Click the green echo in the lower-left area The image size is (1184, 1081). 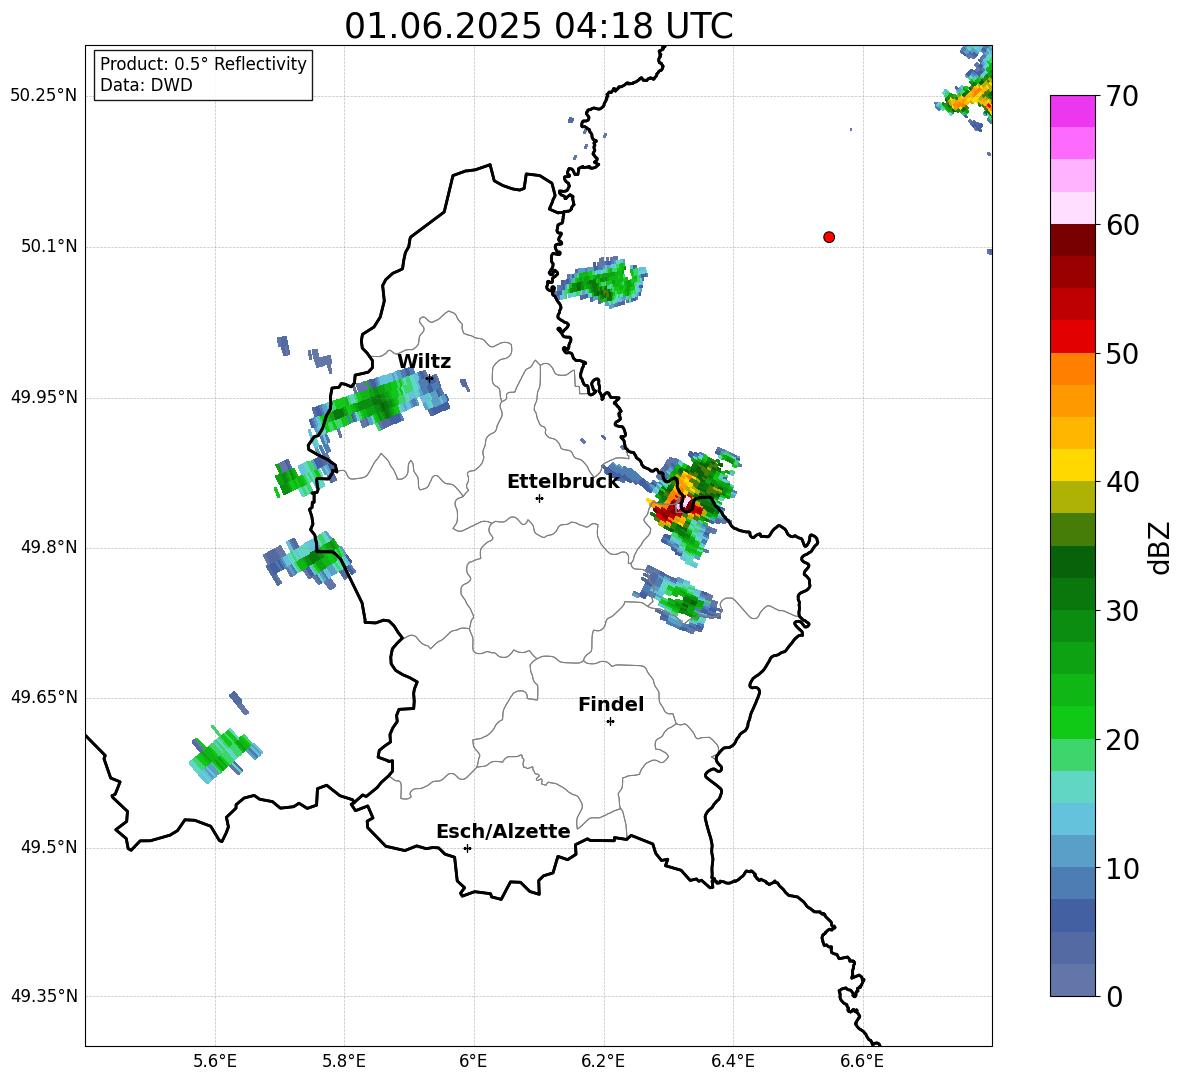[225, 753]
